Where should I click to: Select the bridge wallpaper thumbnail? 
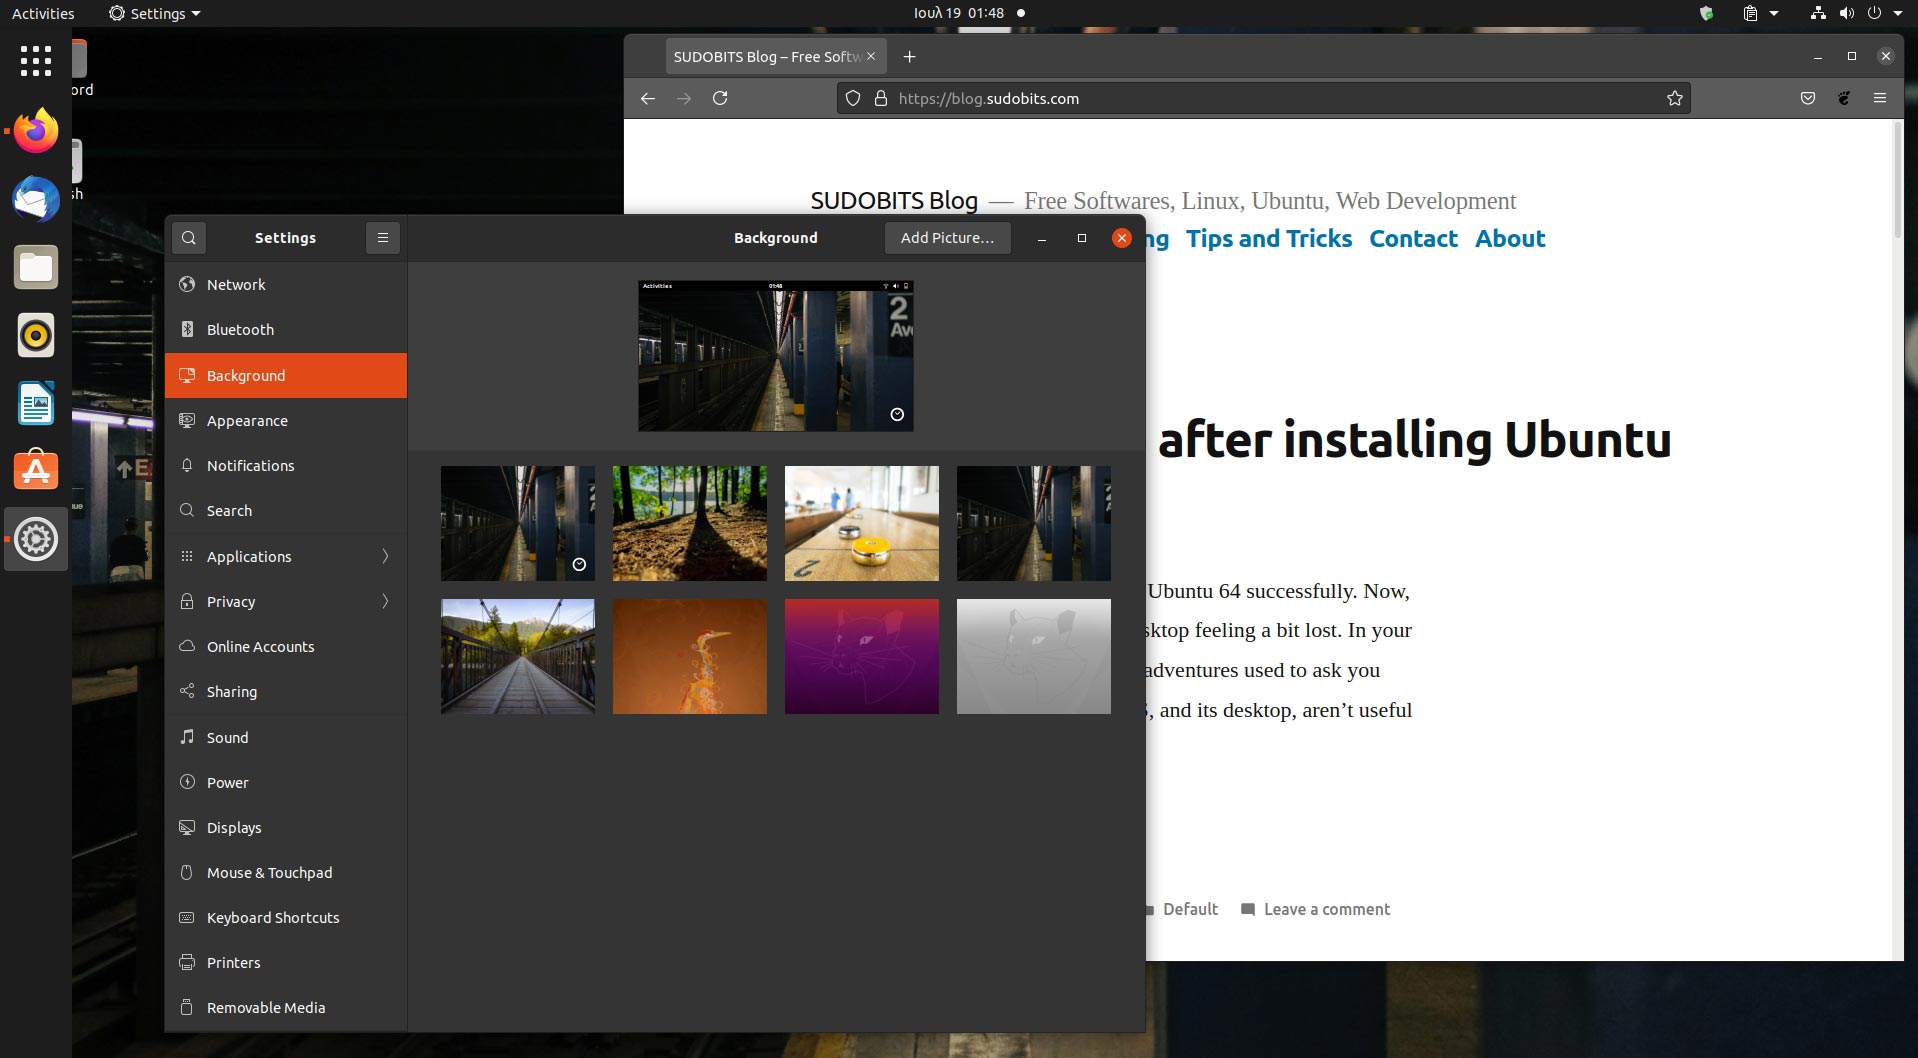pyautogui.click(x=517, y=656)
